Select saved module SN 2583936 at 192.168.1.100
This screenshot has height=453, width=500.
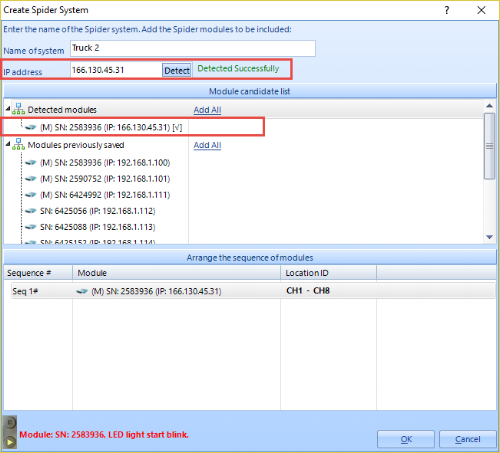click(x=105, y=163)
